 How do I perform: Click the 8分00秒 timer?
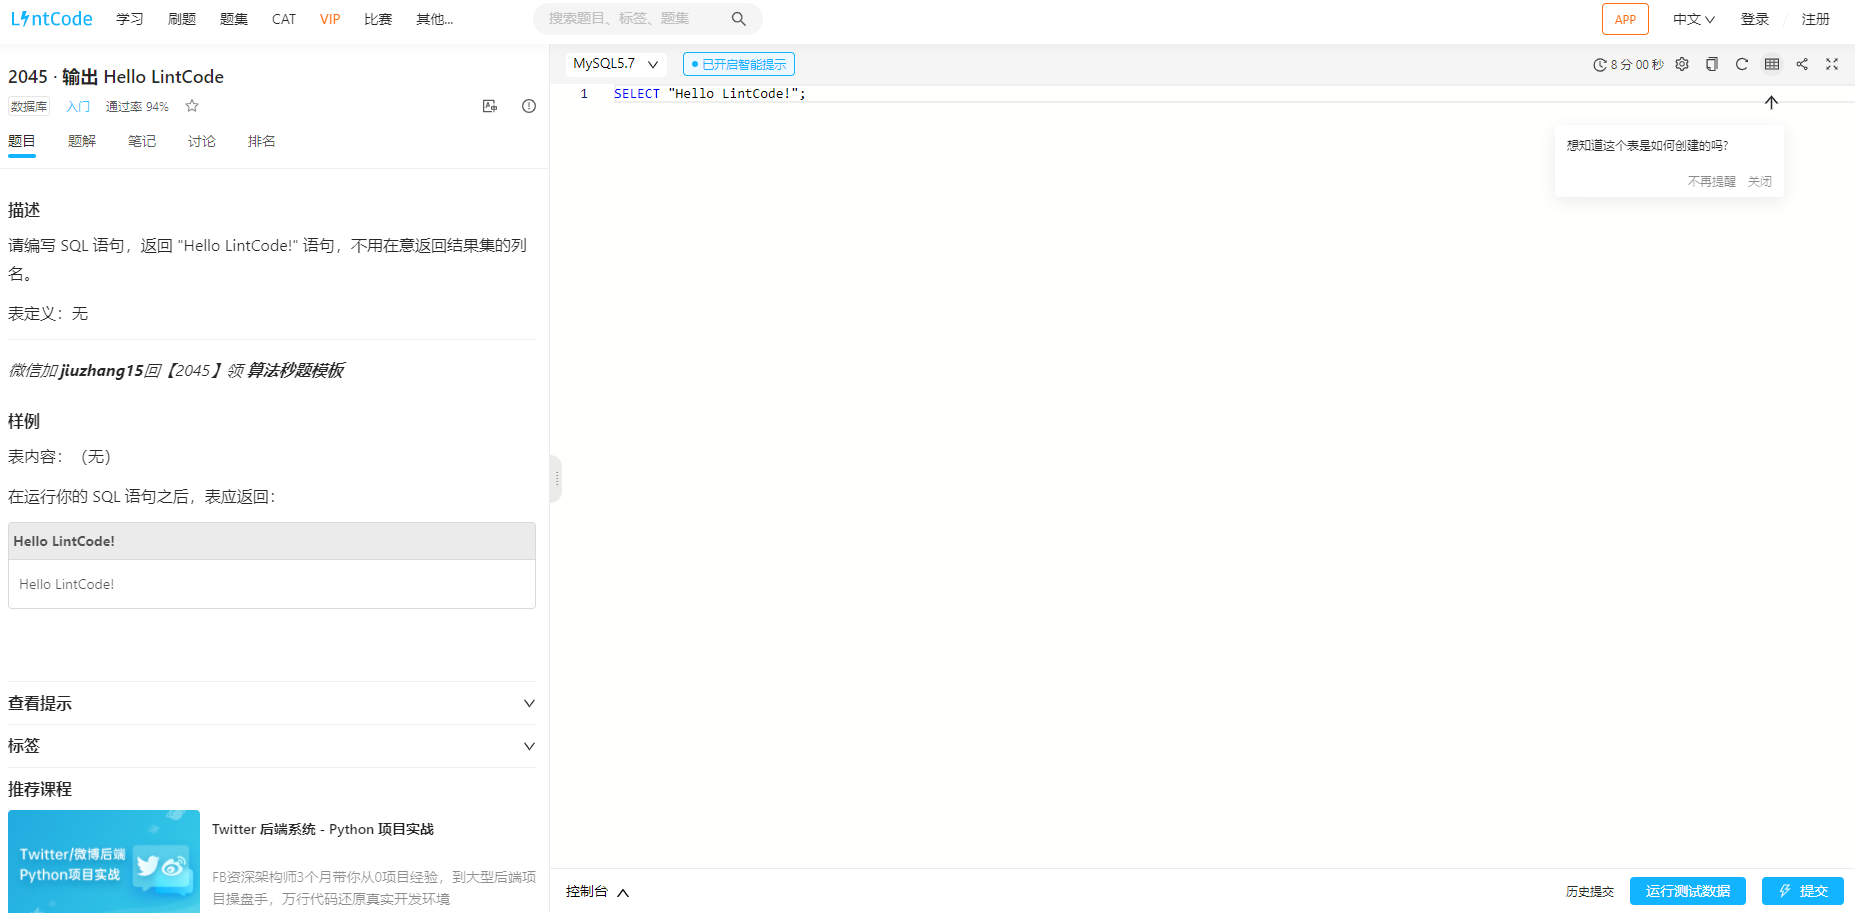(x=1628, y=64)
